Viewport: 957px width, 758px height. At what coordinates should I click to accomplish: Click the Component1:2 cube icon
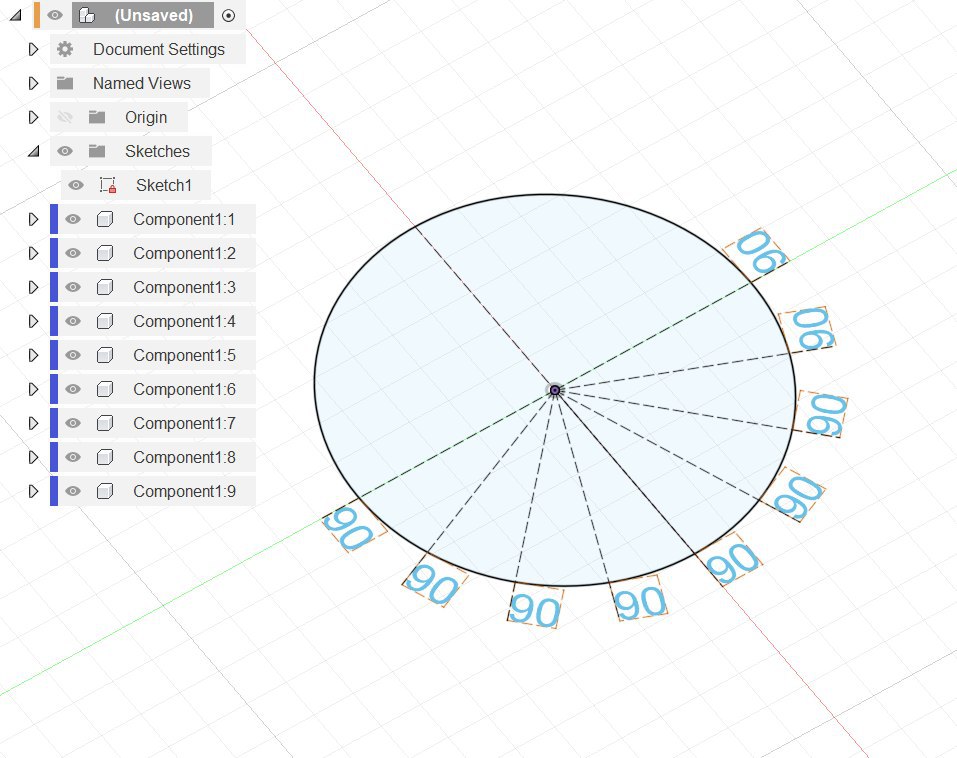pyautogui.click(x=105, y=253)
